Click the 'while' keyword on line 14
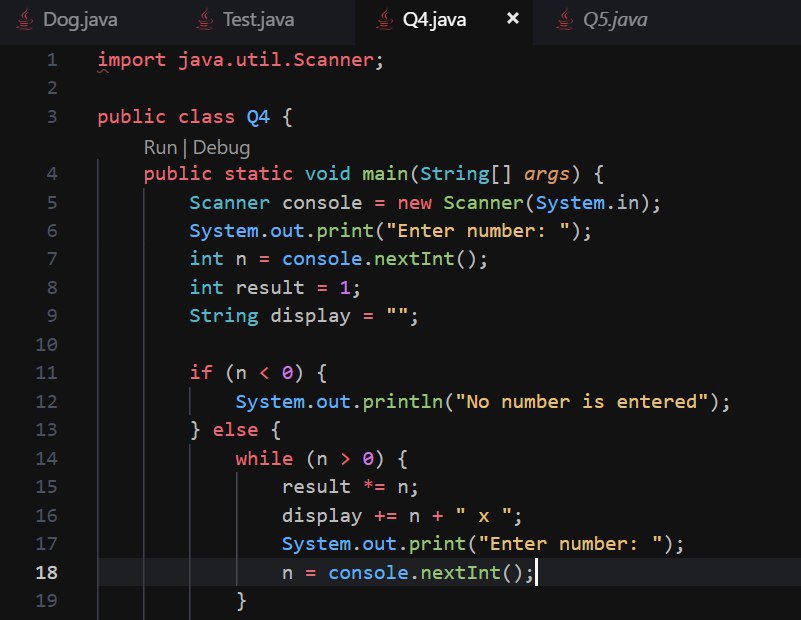 point(264,459)
